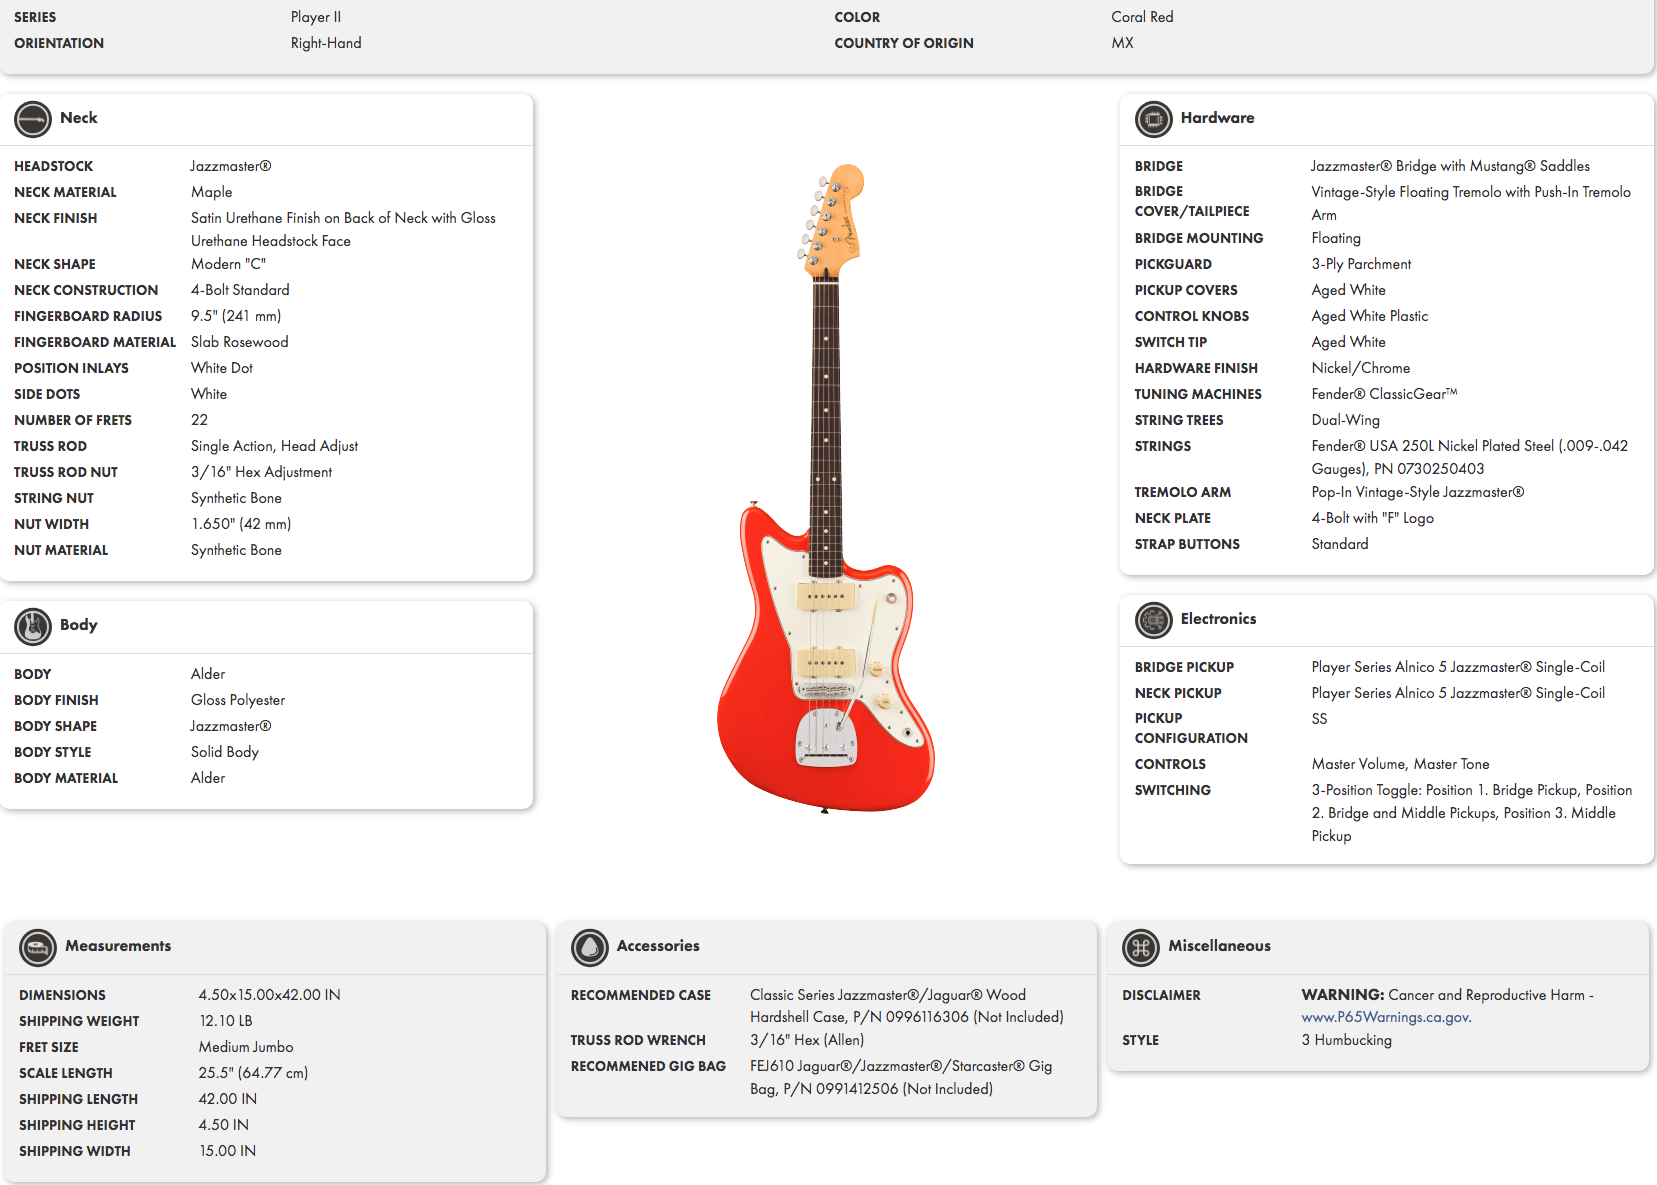Click the RECOMMENED GIG BAG label
Screen dimensions: 1657x1185
(x=648, y=1066)
